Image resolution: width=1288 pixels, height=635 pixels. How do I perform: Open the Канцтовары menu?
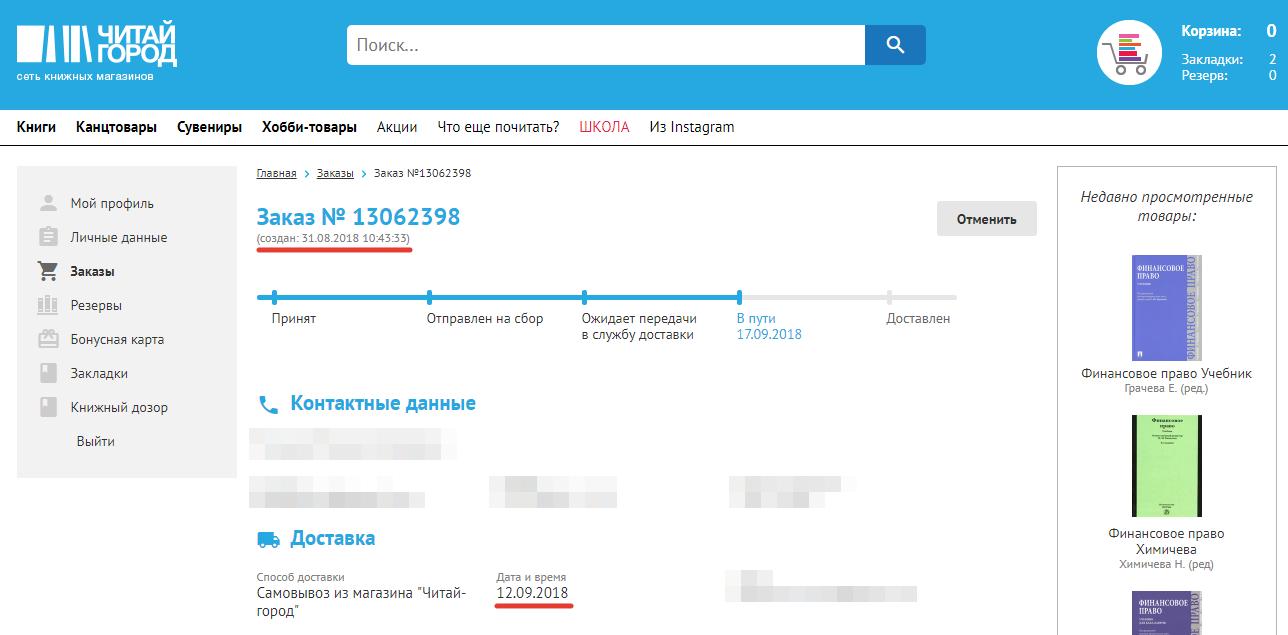coord(116,127)
